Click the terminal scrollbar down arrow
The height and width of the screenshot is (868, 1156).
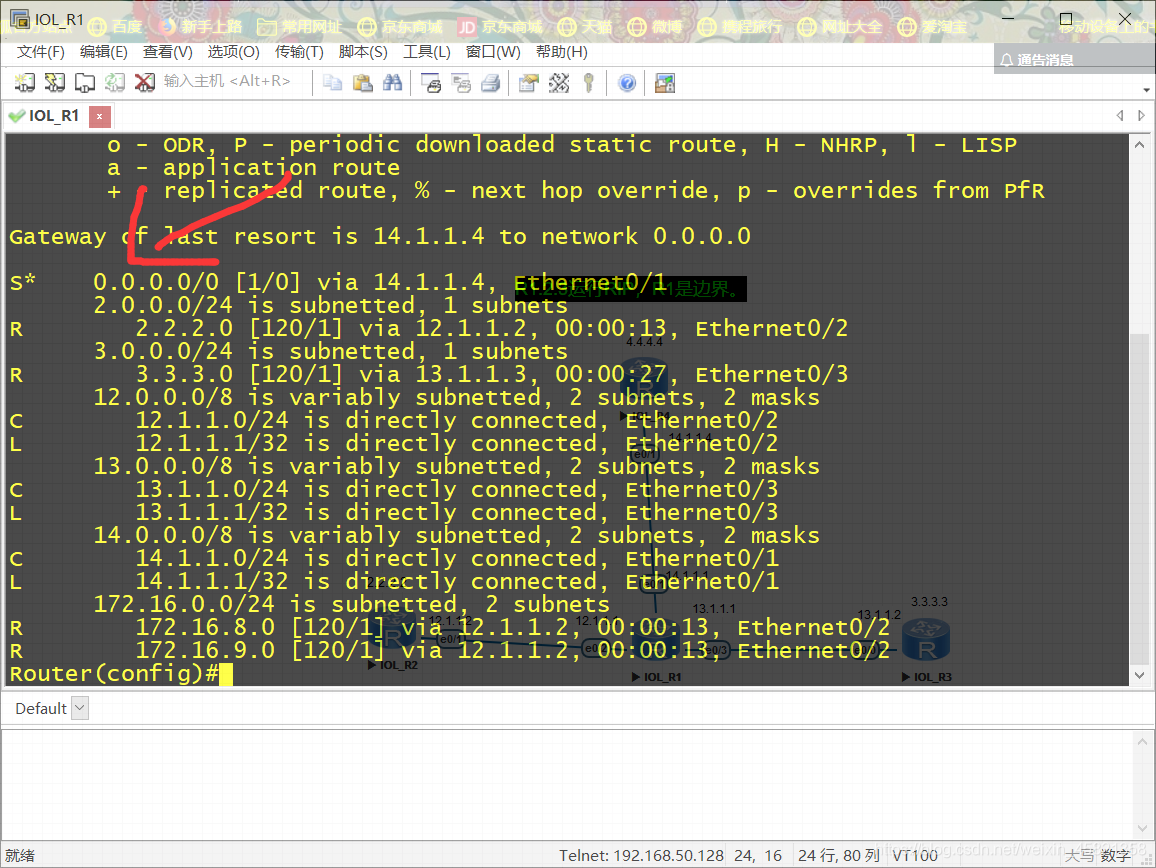(x=1139, y=675)
